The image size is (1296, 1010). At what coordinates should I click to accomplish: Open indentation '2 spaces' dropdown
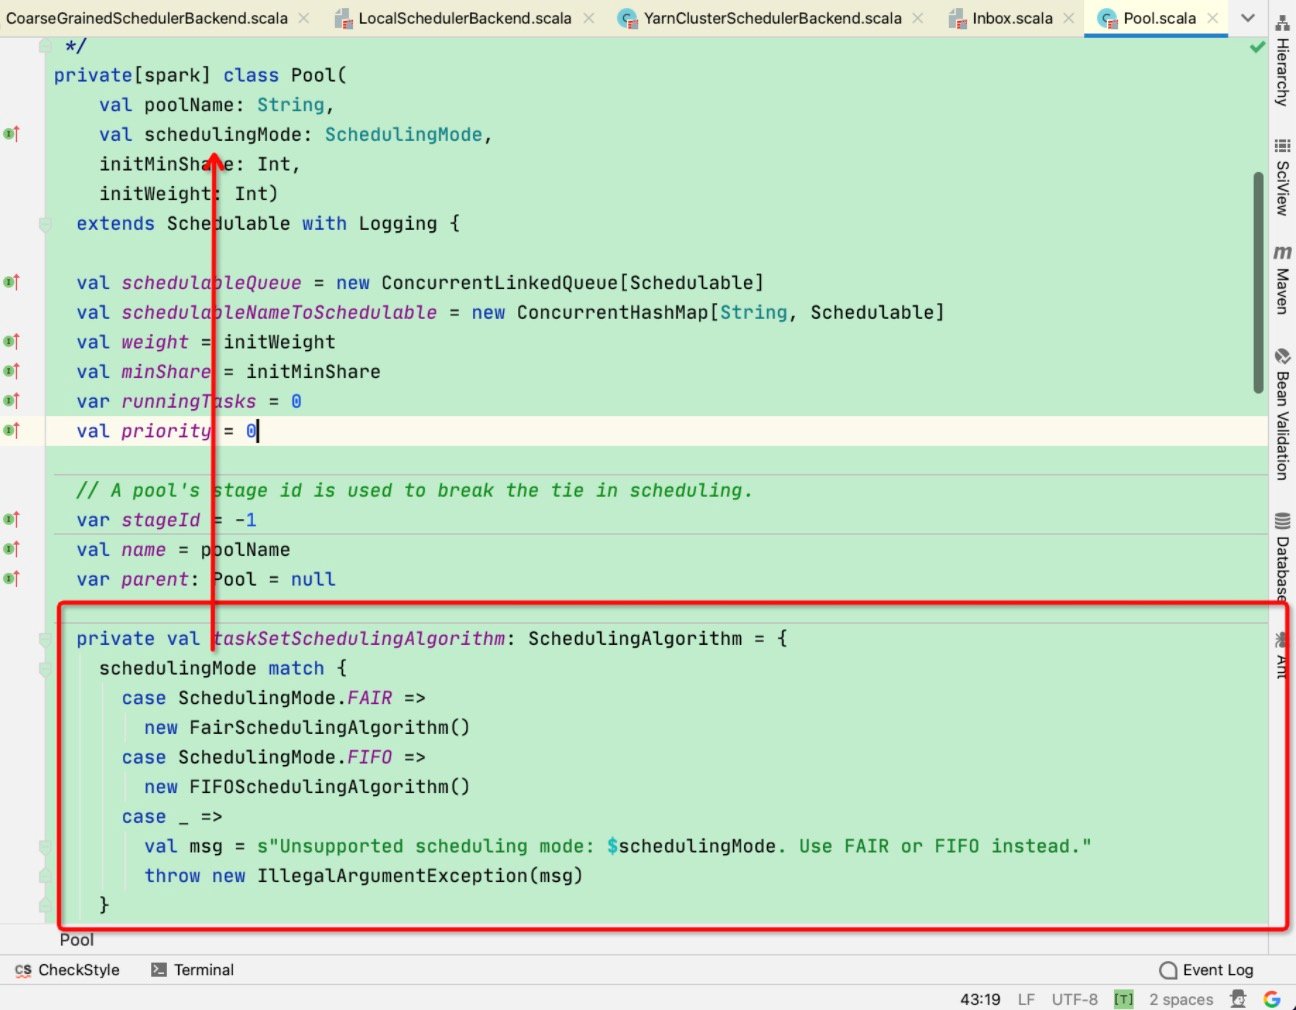1181,999
